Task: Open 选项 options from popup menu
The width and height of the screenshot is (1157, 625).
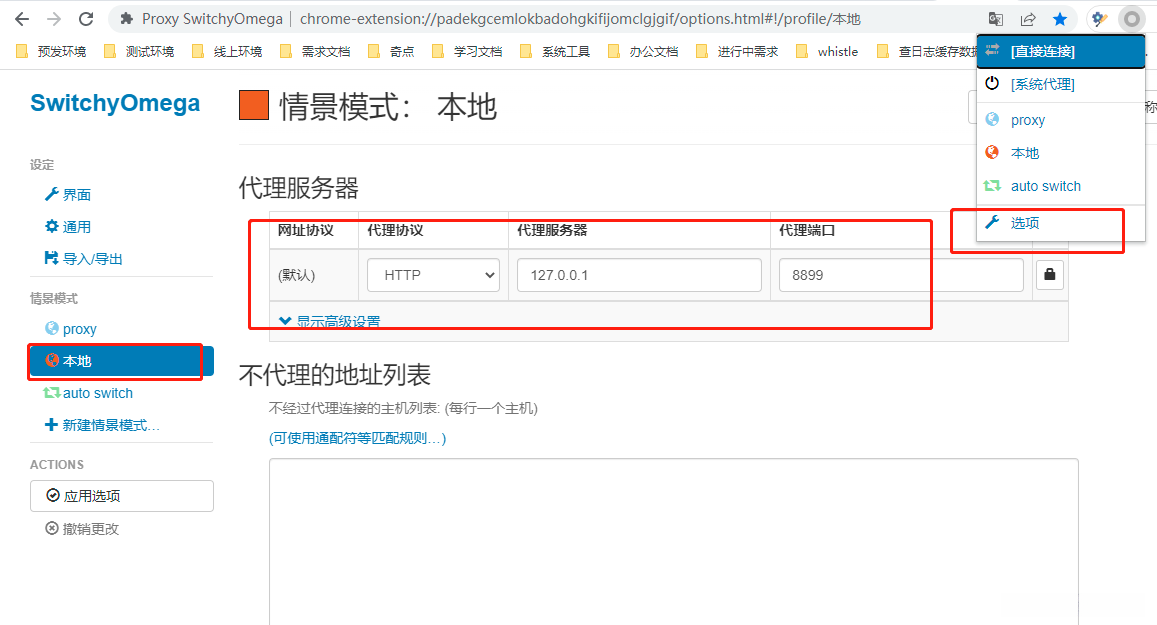Action: pos(1061,223)
